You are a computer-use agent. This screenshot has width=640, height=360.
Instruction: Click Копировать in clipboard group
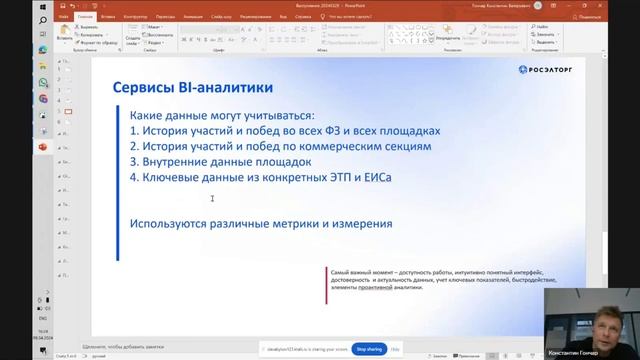point(89,35)
